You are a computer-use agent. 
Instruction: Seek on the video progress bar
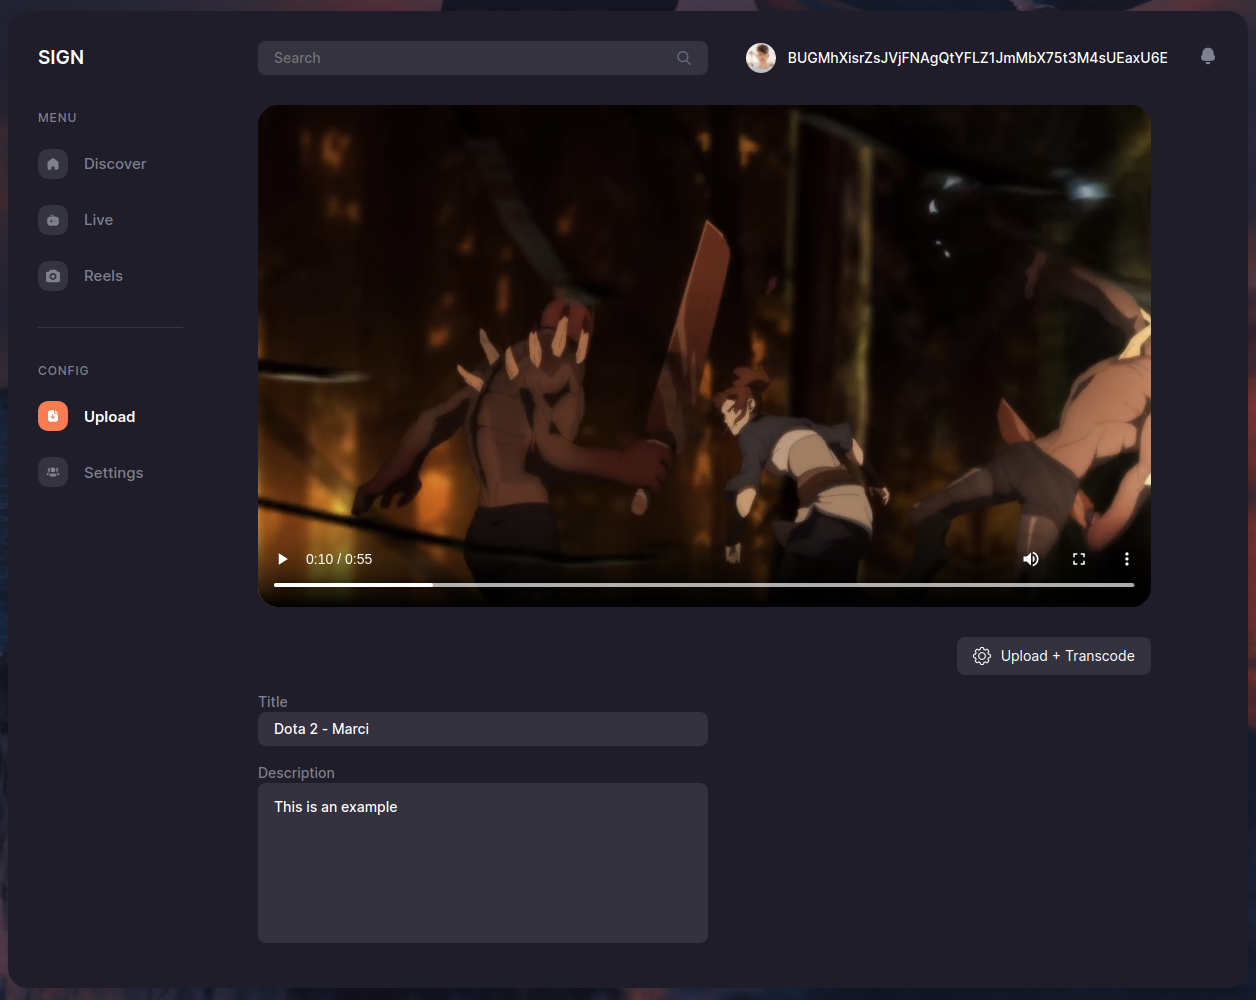tap(704, 584)
